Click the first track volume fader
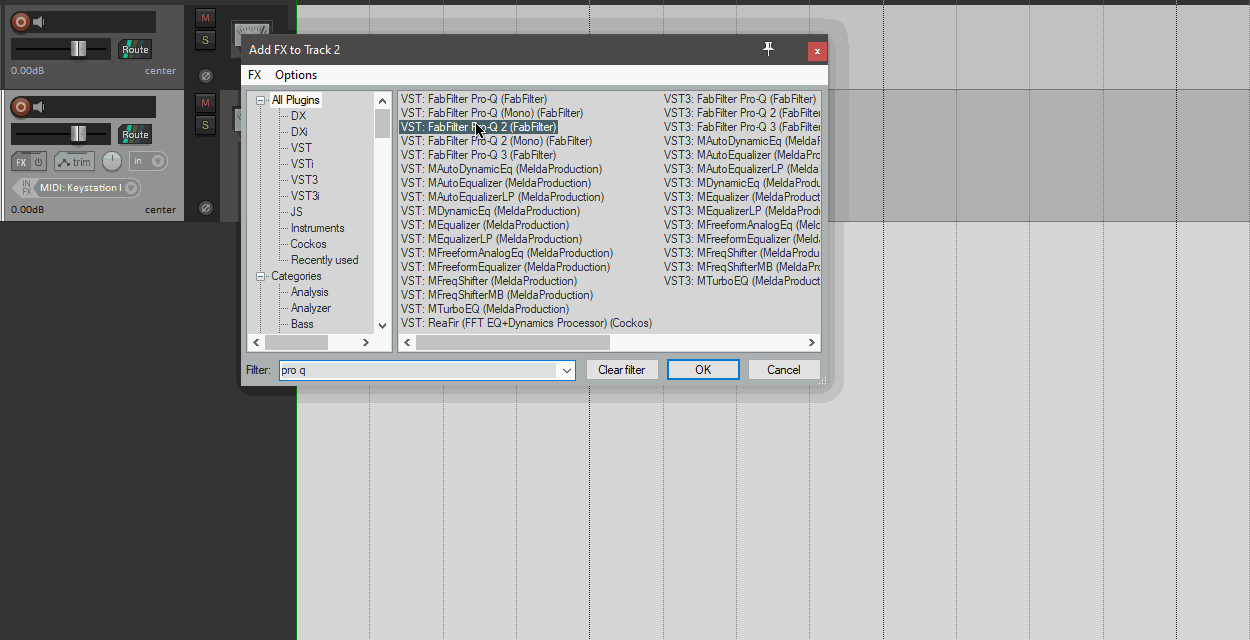1250x640 pixels. tap(78, 49)
